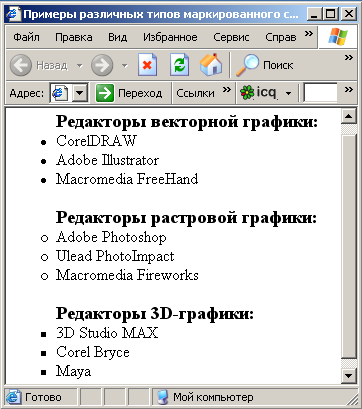Viewport: 362px width, 409px height.
Task: Refresh the page with green arrows icon
Action: pos(179,64)
